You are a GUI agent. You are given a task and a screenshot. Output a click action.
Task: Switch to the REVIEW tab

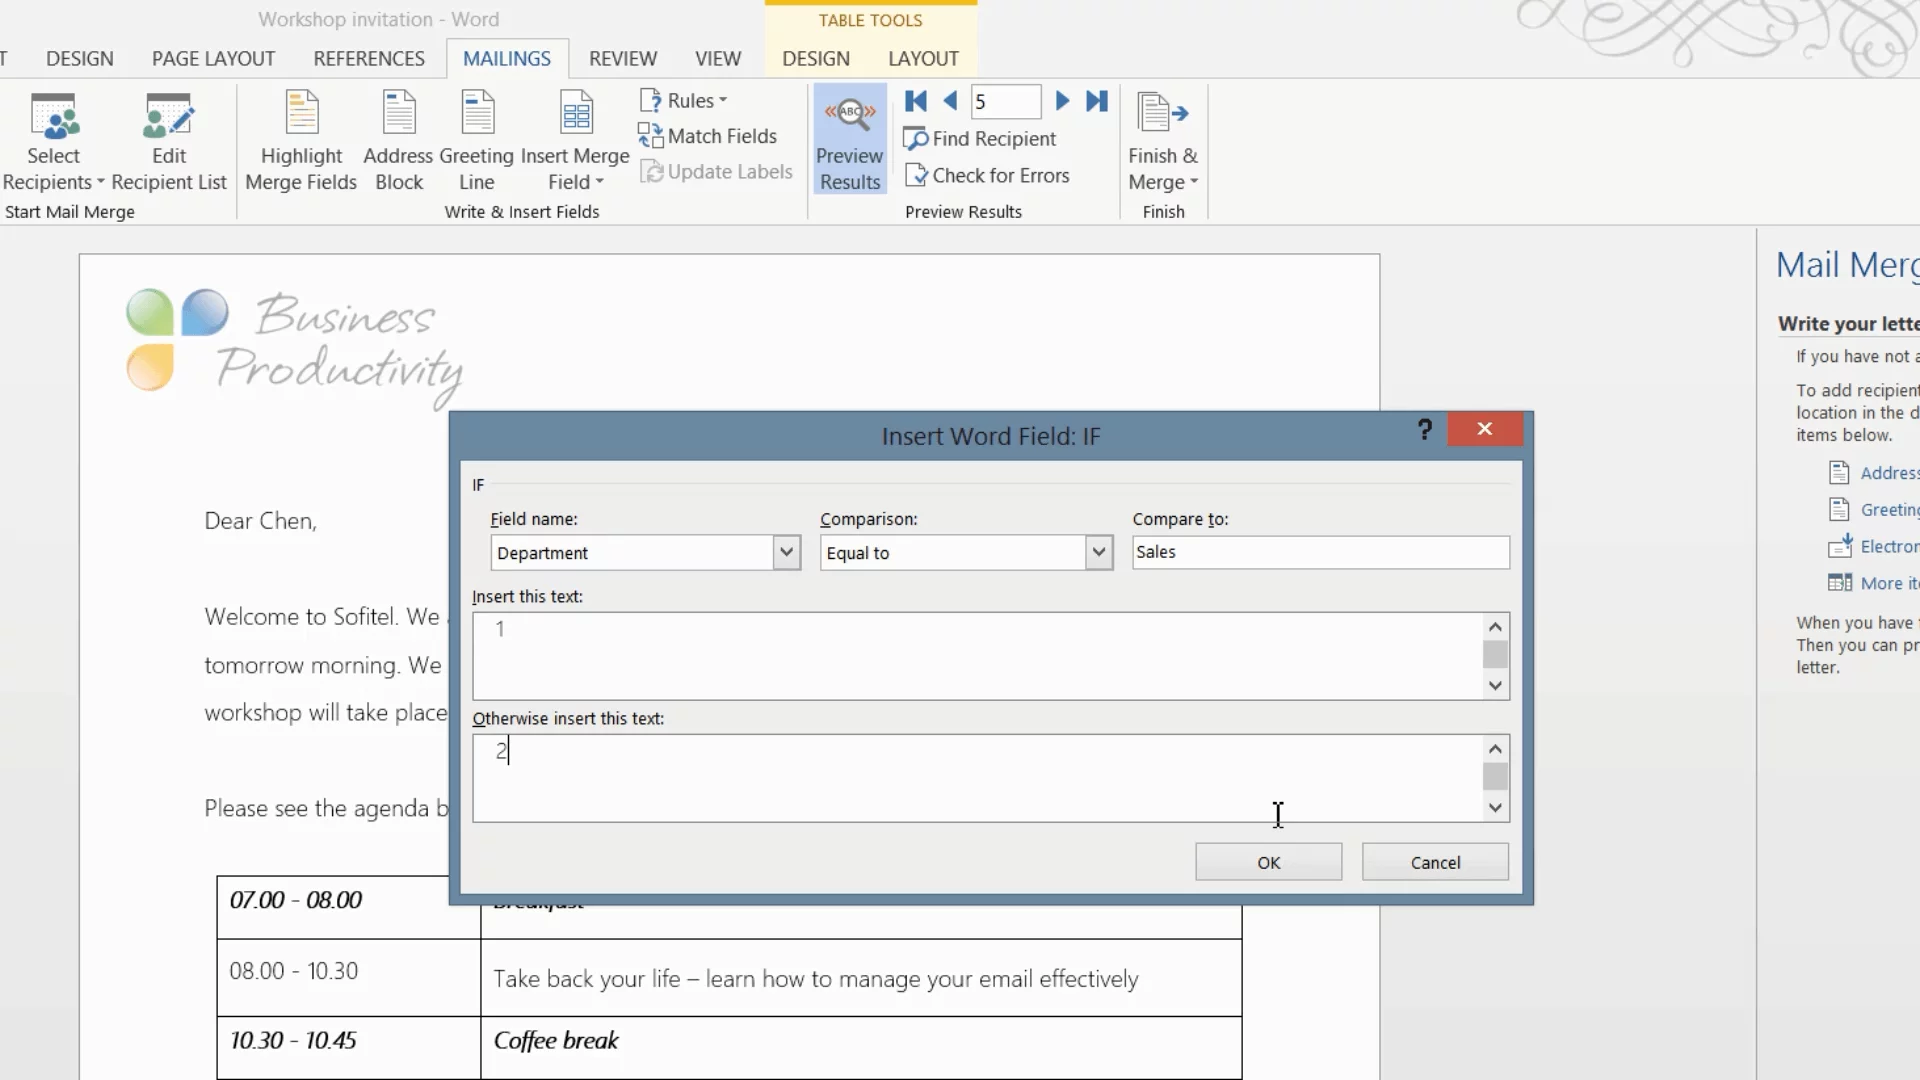point(622,59)
